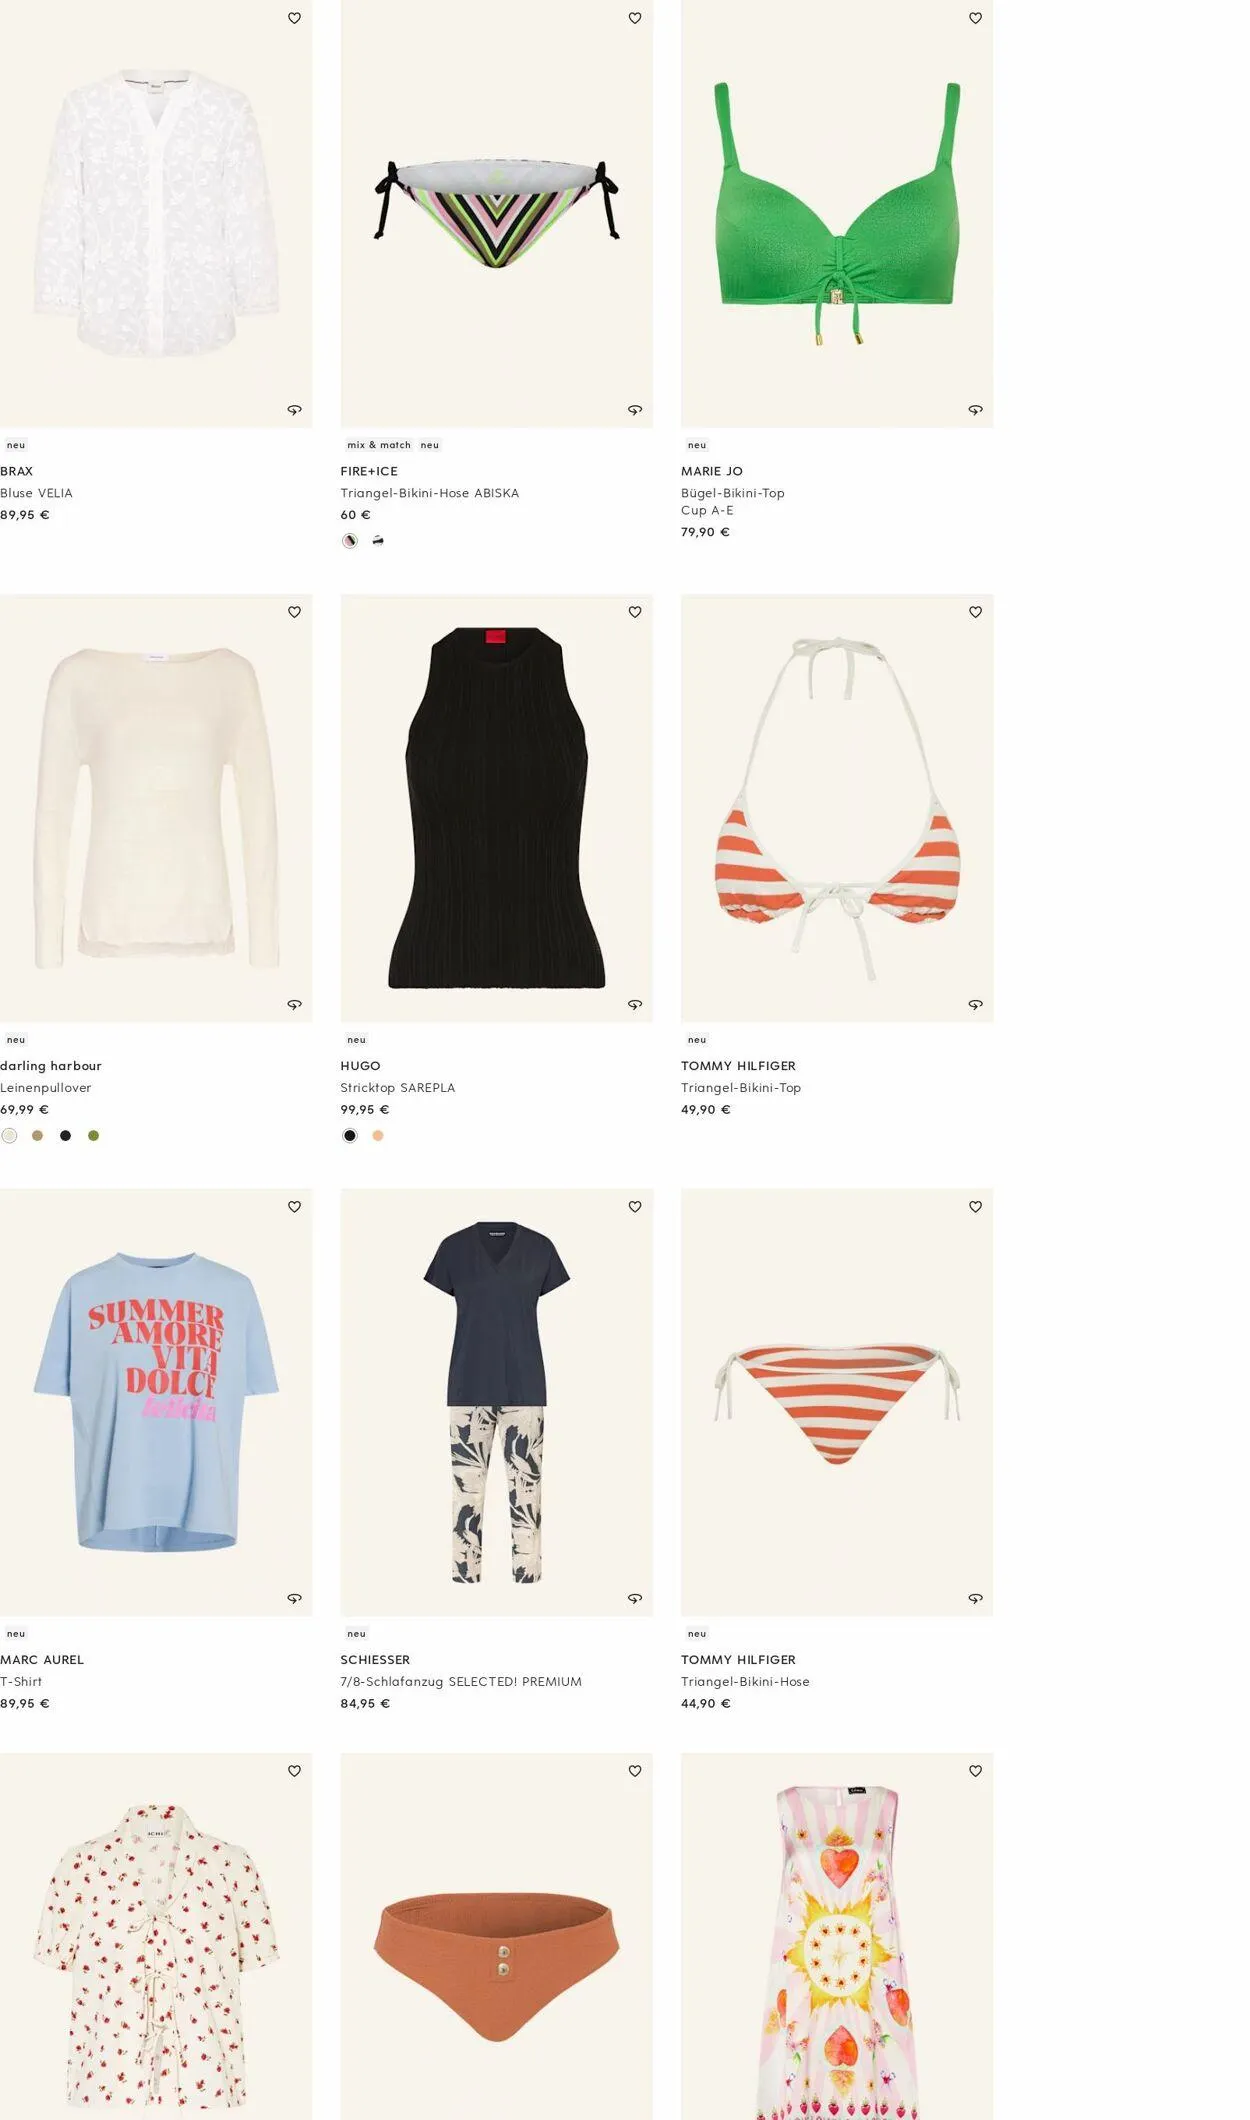Viewport: 1250px width, 2120px height.
Task: Favorite the FIRE+ICE bikini bottom with heart
Action: 635,18
